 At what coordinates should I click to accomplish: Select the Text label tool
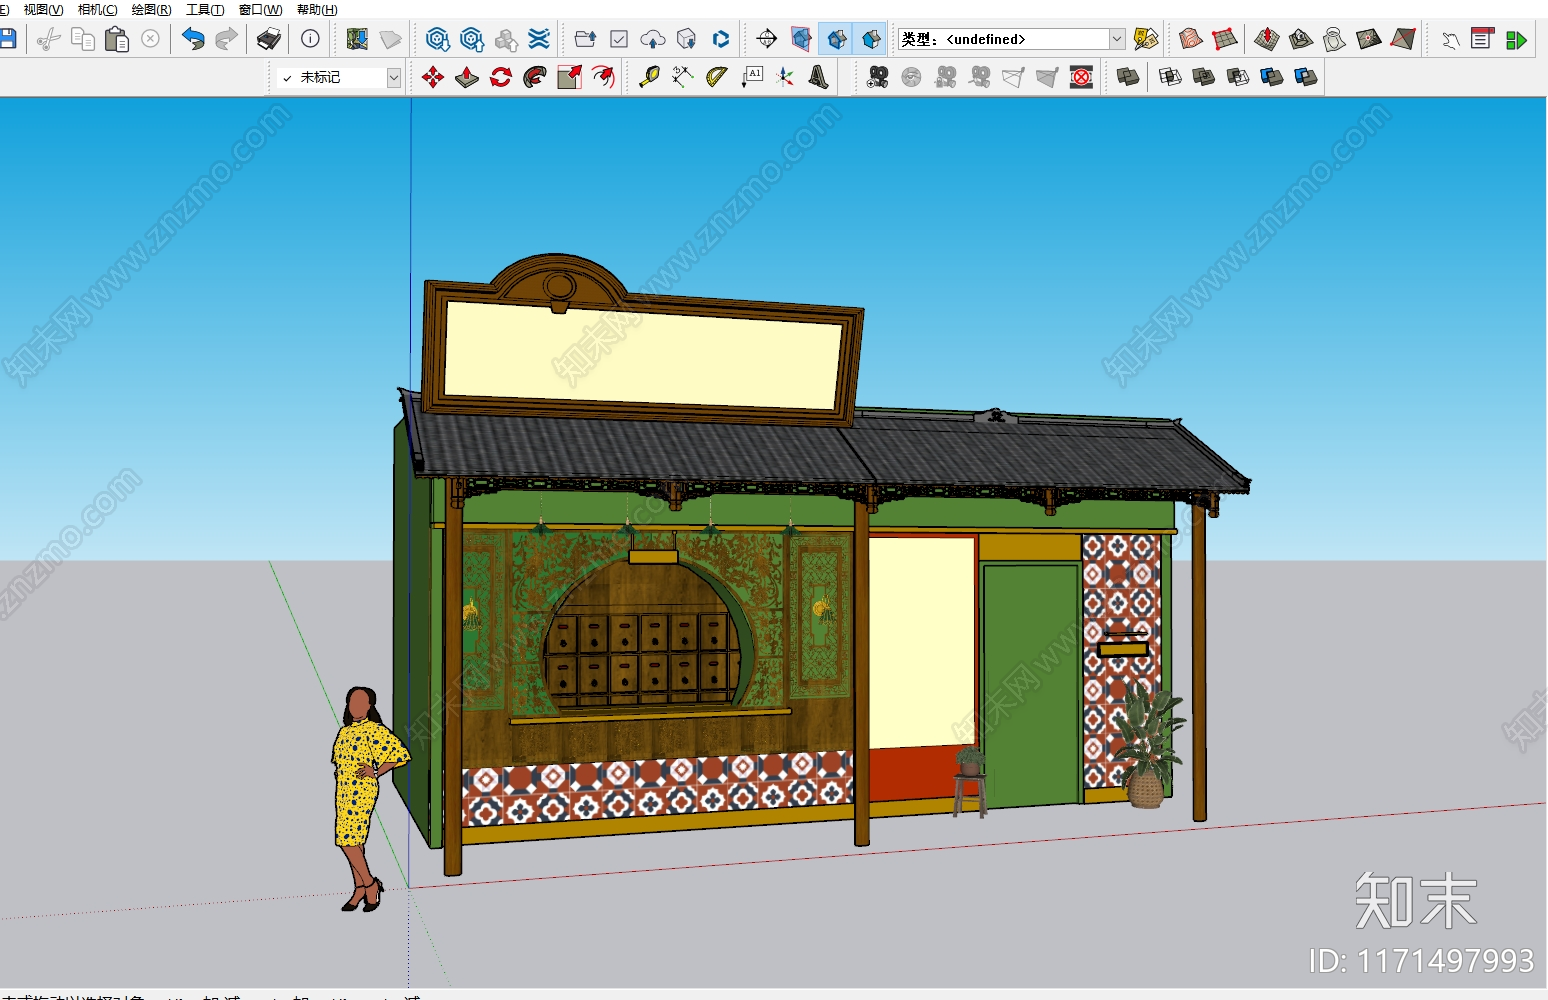click(x=752, y=77)
